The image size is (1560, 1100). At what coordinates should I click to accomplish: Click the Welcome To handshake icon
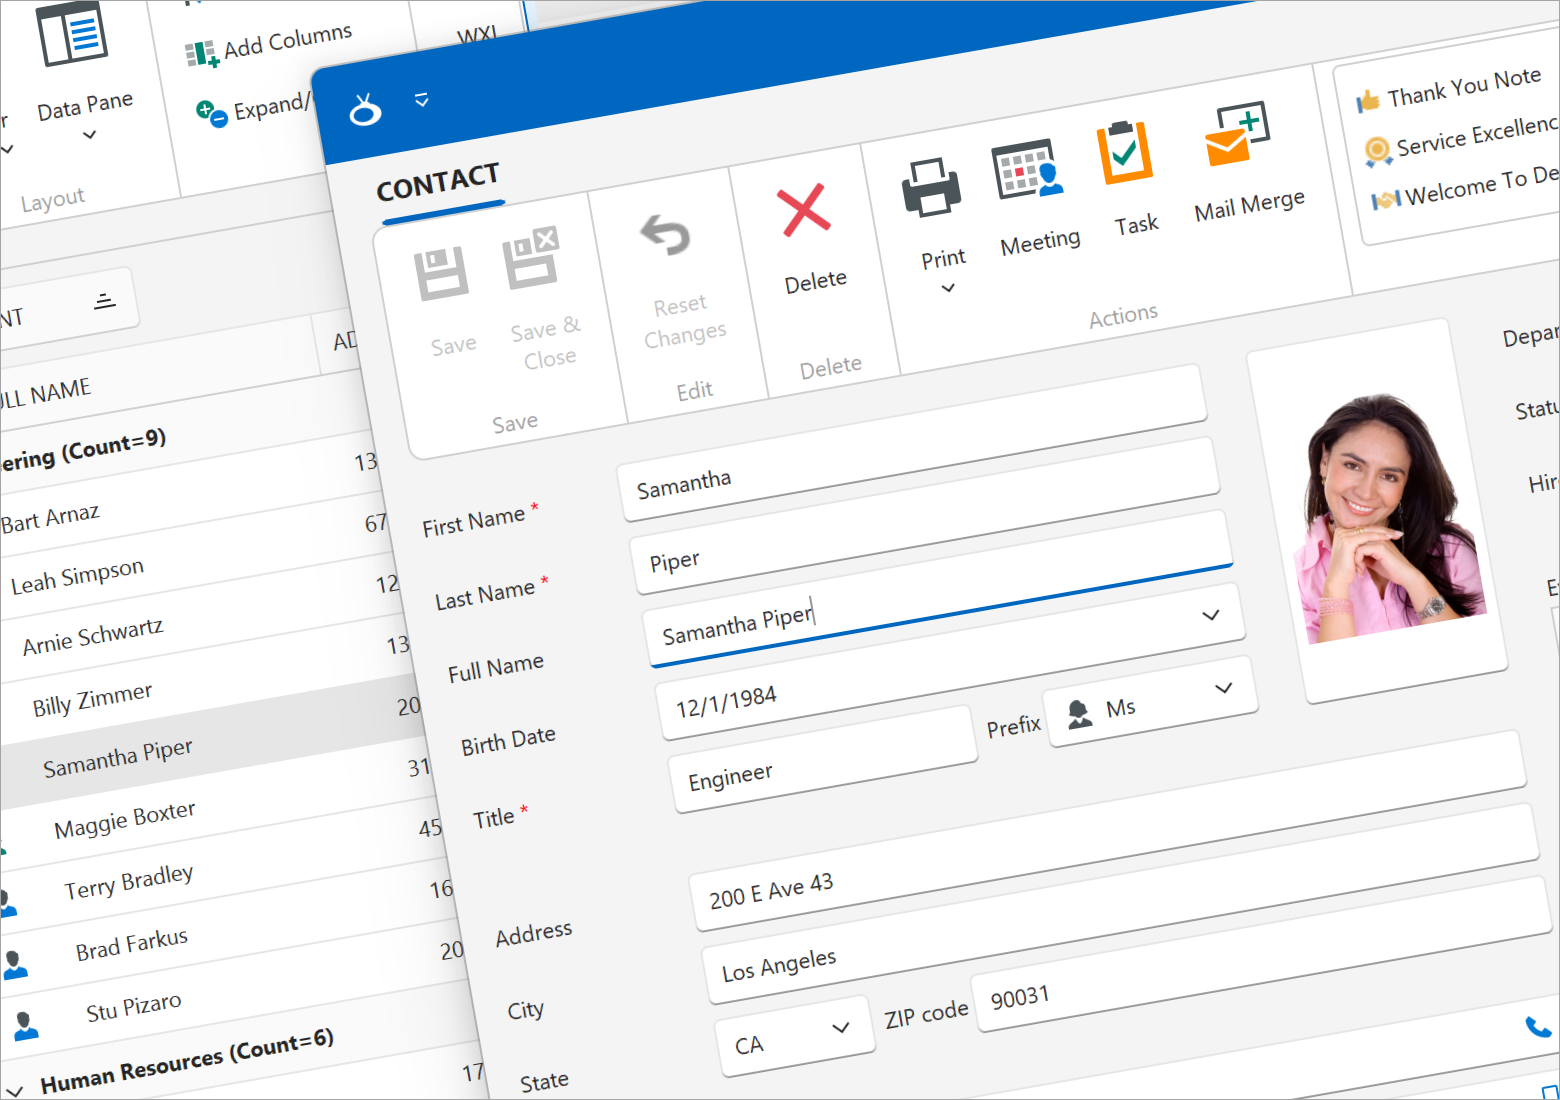click(x=1385, y=199)
